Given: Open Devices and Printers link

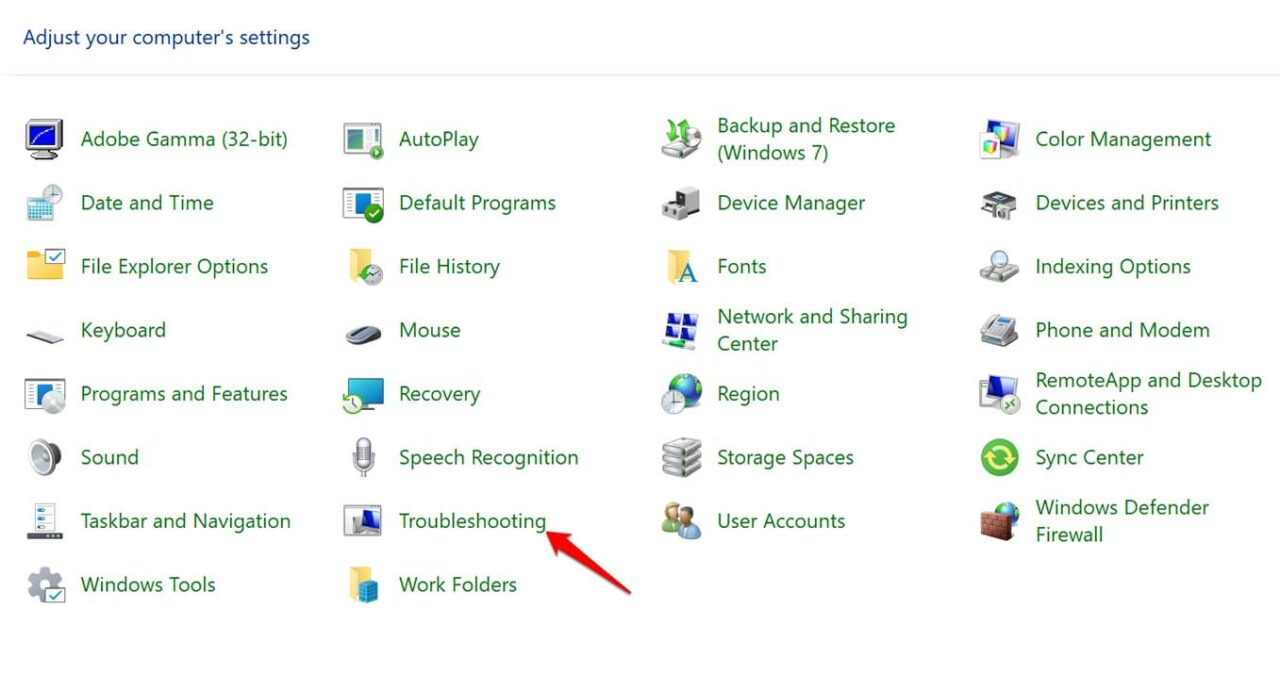Looking at the screenshot, I should tap(1127, 203).
